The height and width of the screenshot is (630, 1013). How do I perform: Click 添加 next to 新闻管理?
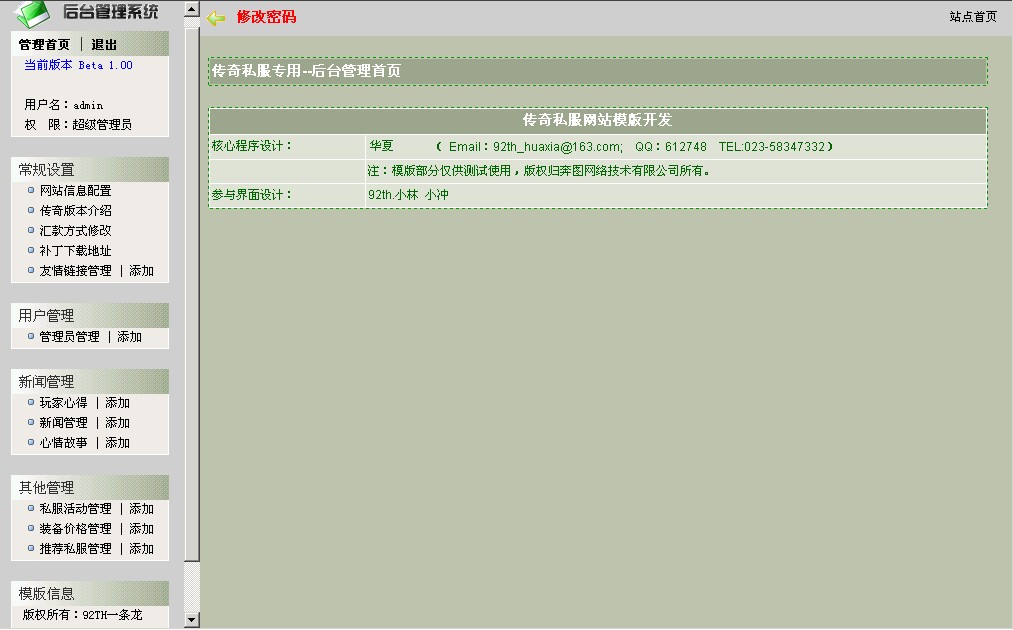118,423
